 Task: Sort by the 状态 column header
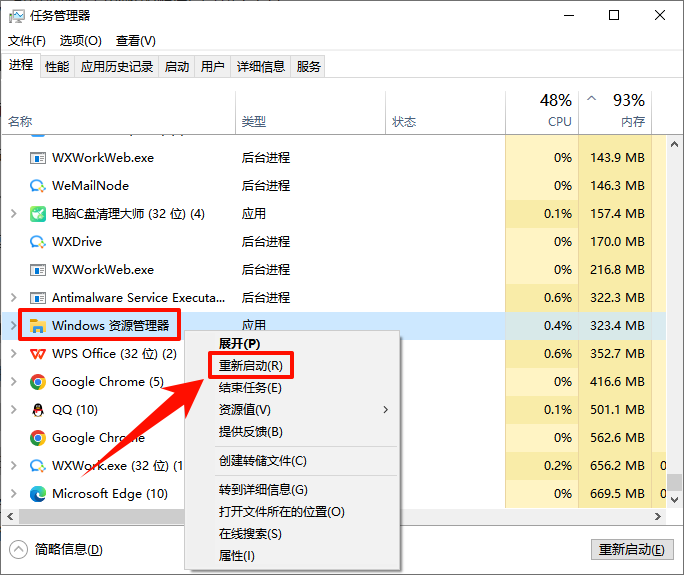point(445,113)
